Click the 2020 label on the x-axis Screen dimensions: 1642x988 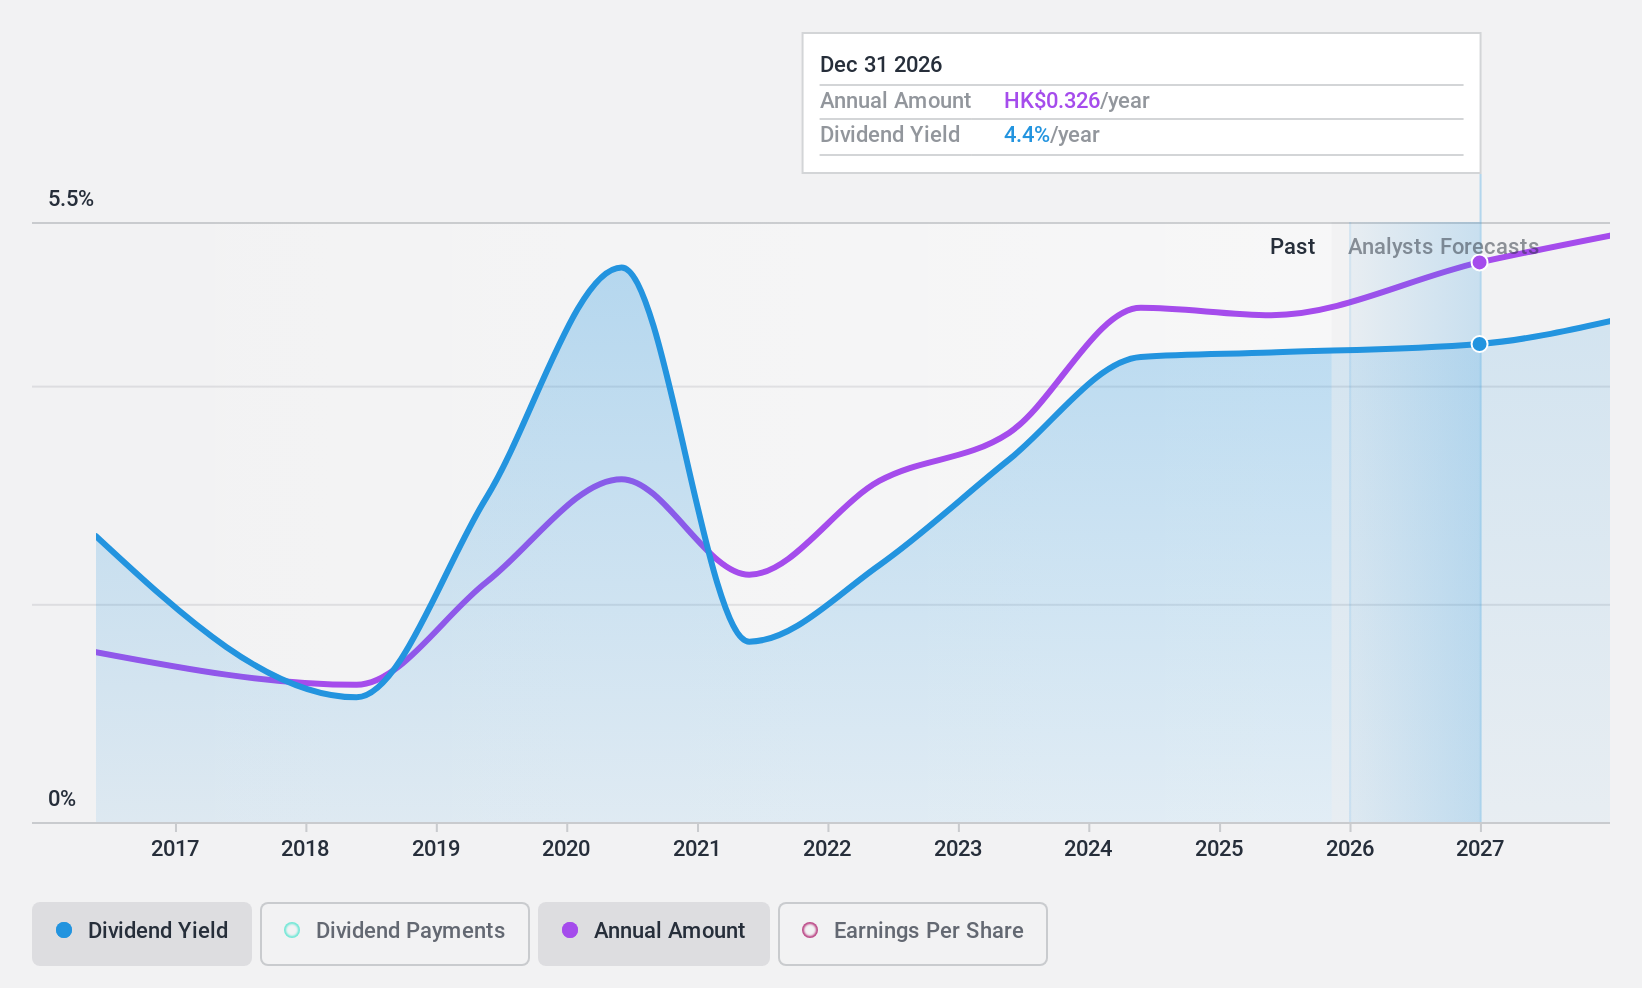coord(566,849)
